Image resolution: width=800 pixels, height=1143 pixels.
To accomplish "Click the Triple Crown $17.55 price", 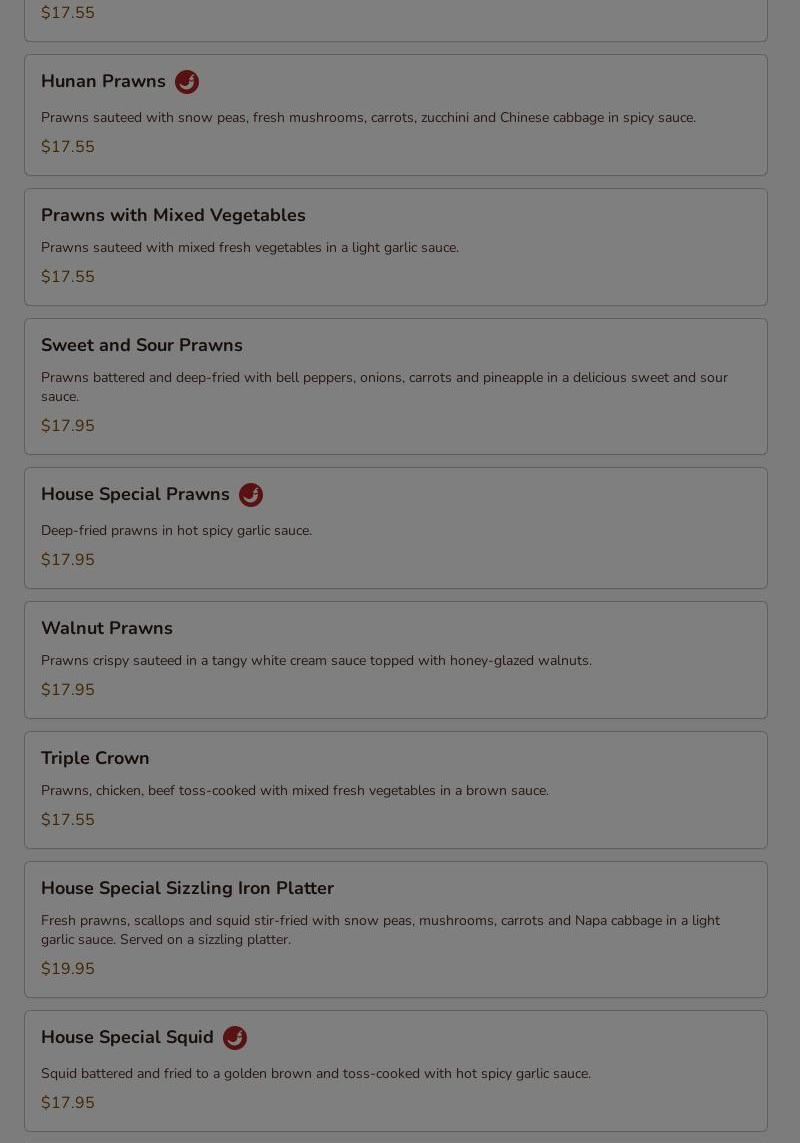I will pos(68,820).
